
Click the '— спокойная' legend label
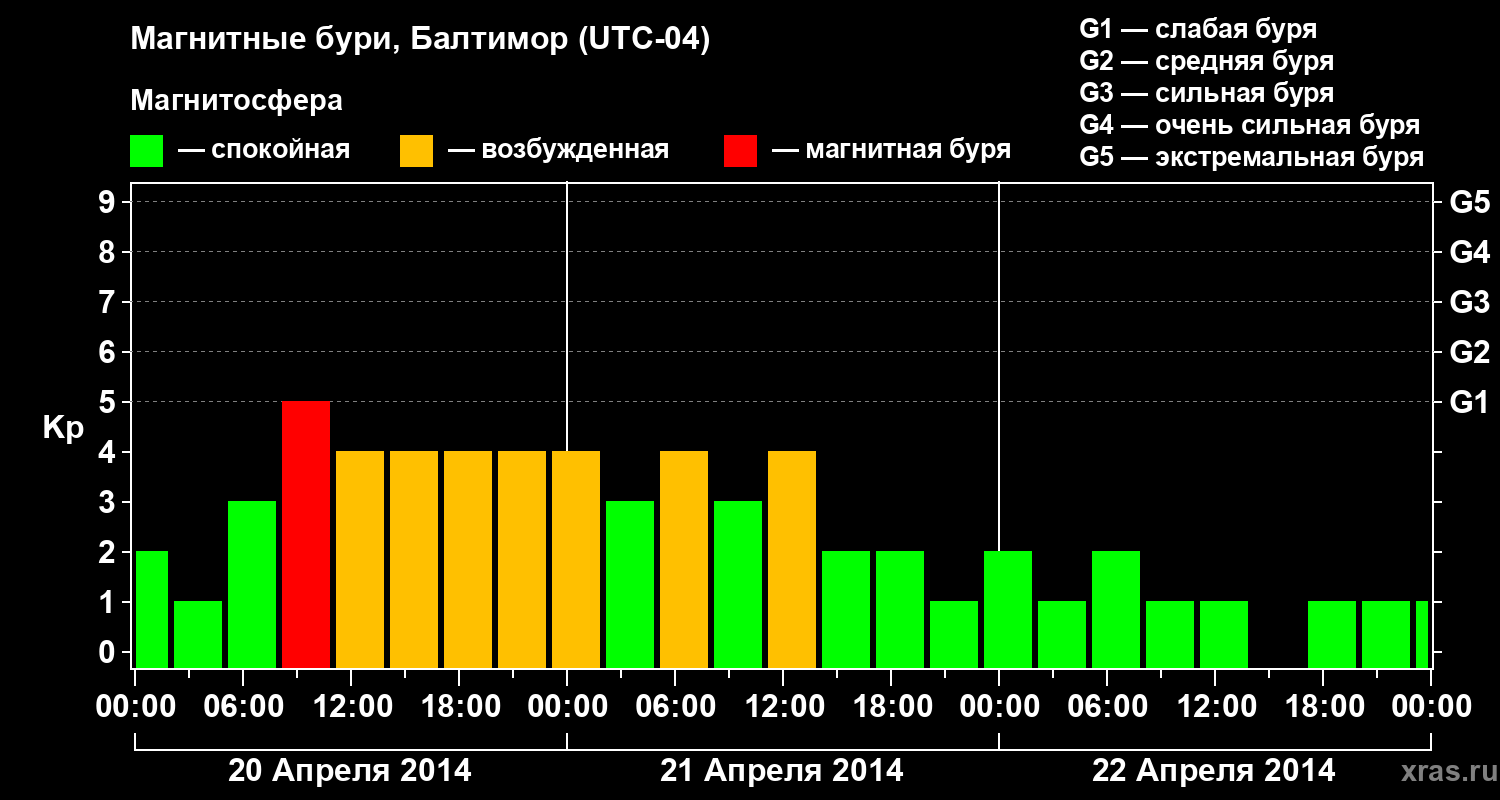point(264,151)
